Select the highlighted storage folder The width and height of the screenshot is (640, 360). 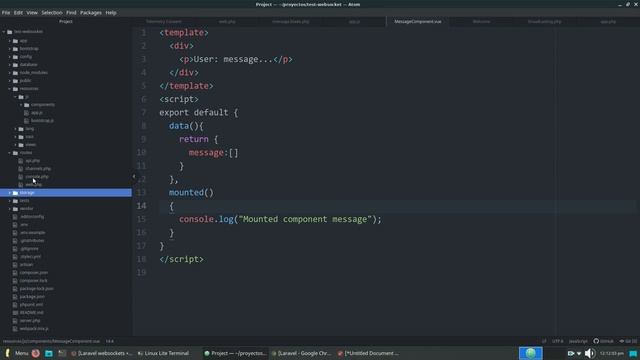(66, 193)
